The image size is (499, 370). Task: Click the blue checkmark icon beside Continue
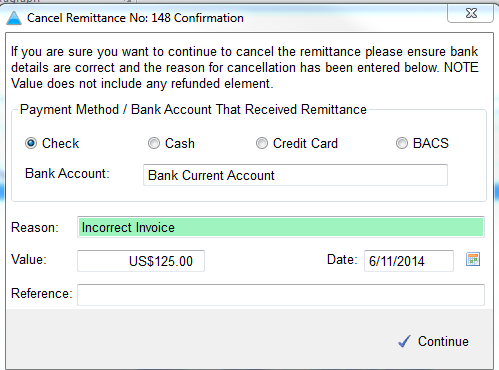tap(404, 341)
